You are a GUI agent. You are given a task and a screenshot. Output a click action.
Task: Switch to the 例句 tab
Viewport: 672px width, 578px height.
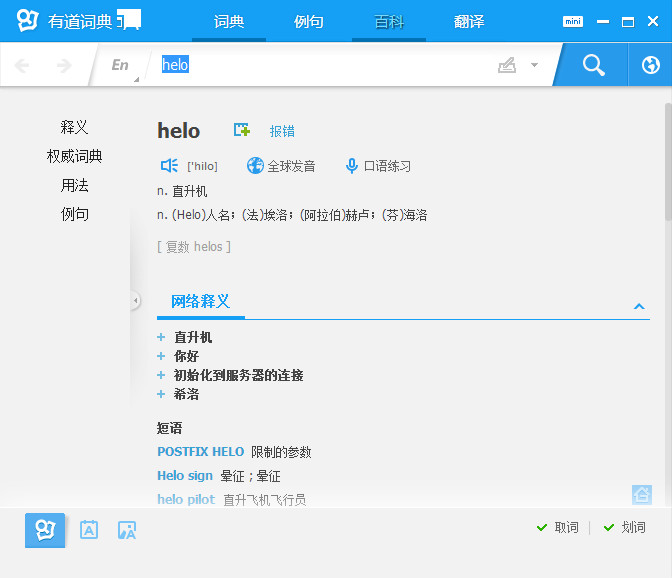pyautogui.click(x=309, y=21)
